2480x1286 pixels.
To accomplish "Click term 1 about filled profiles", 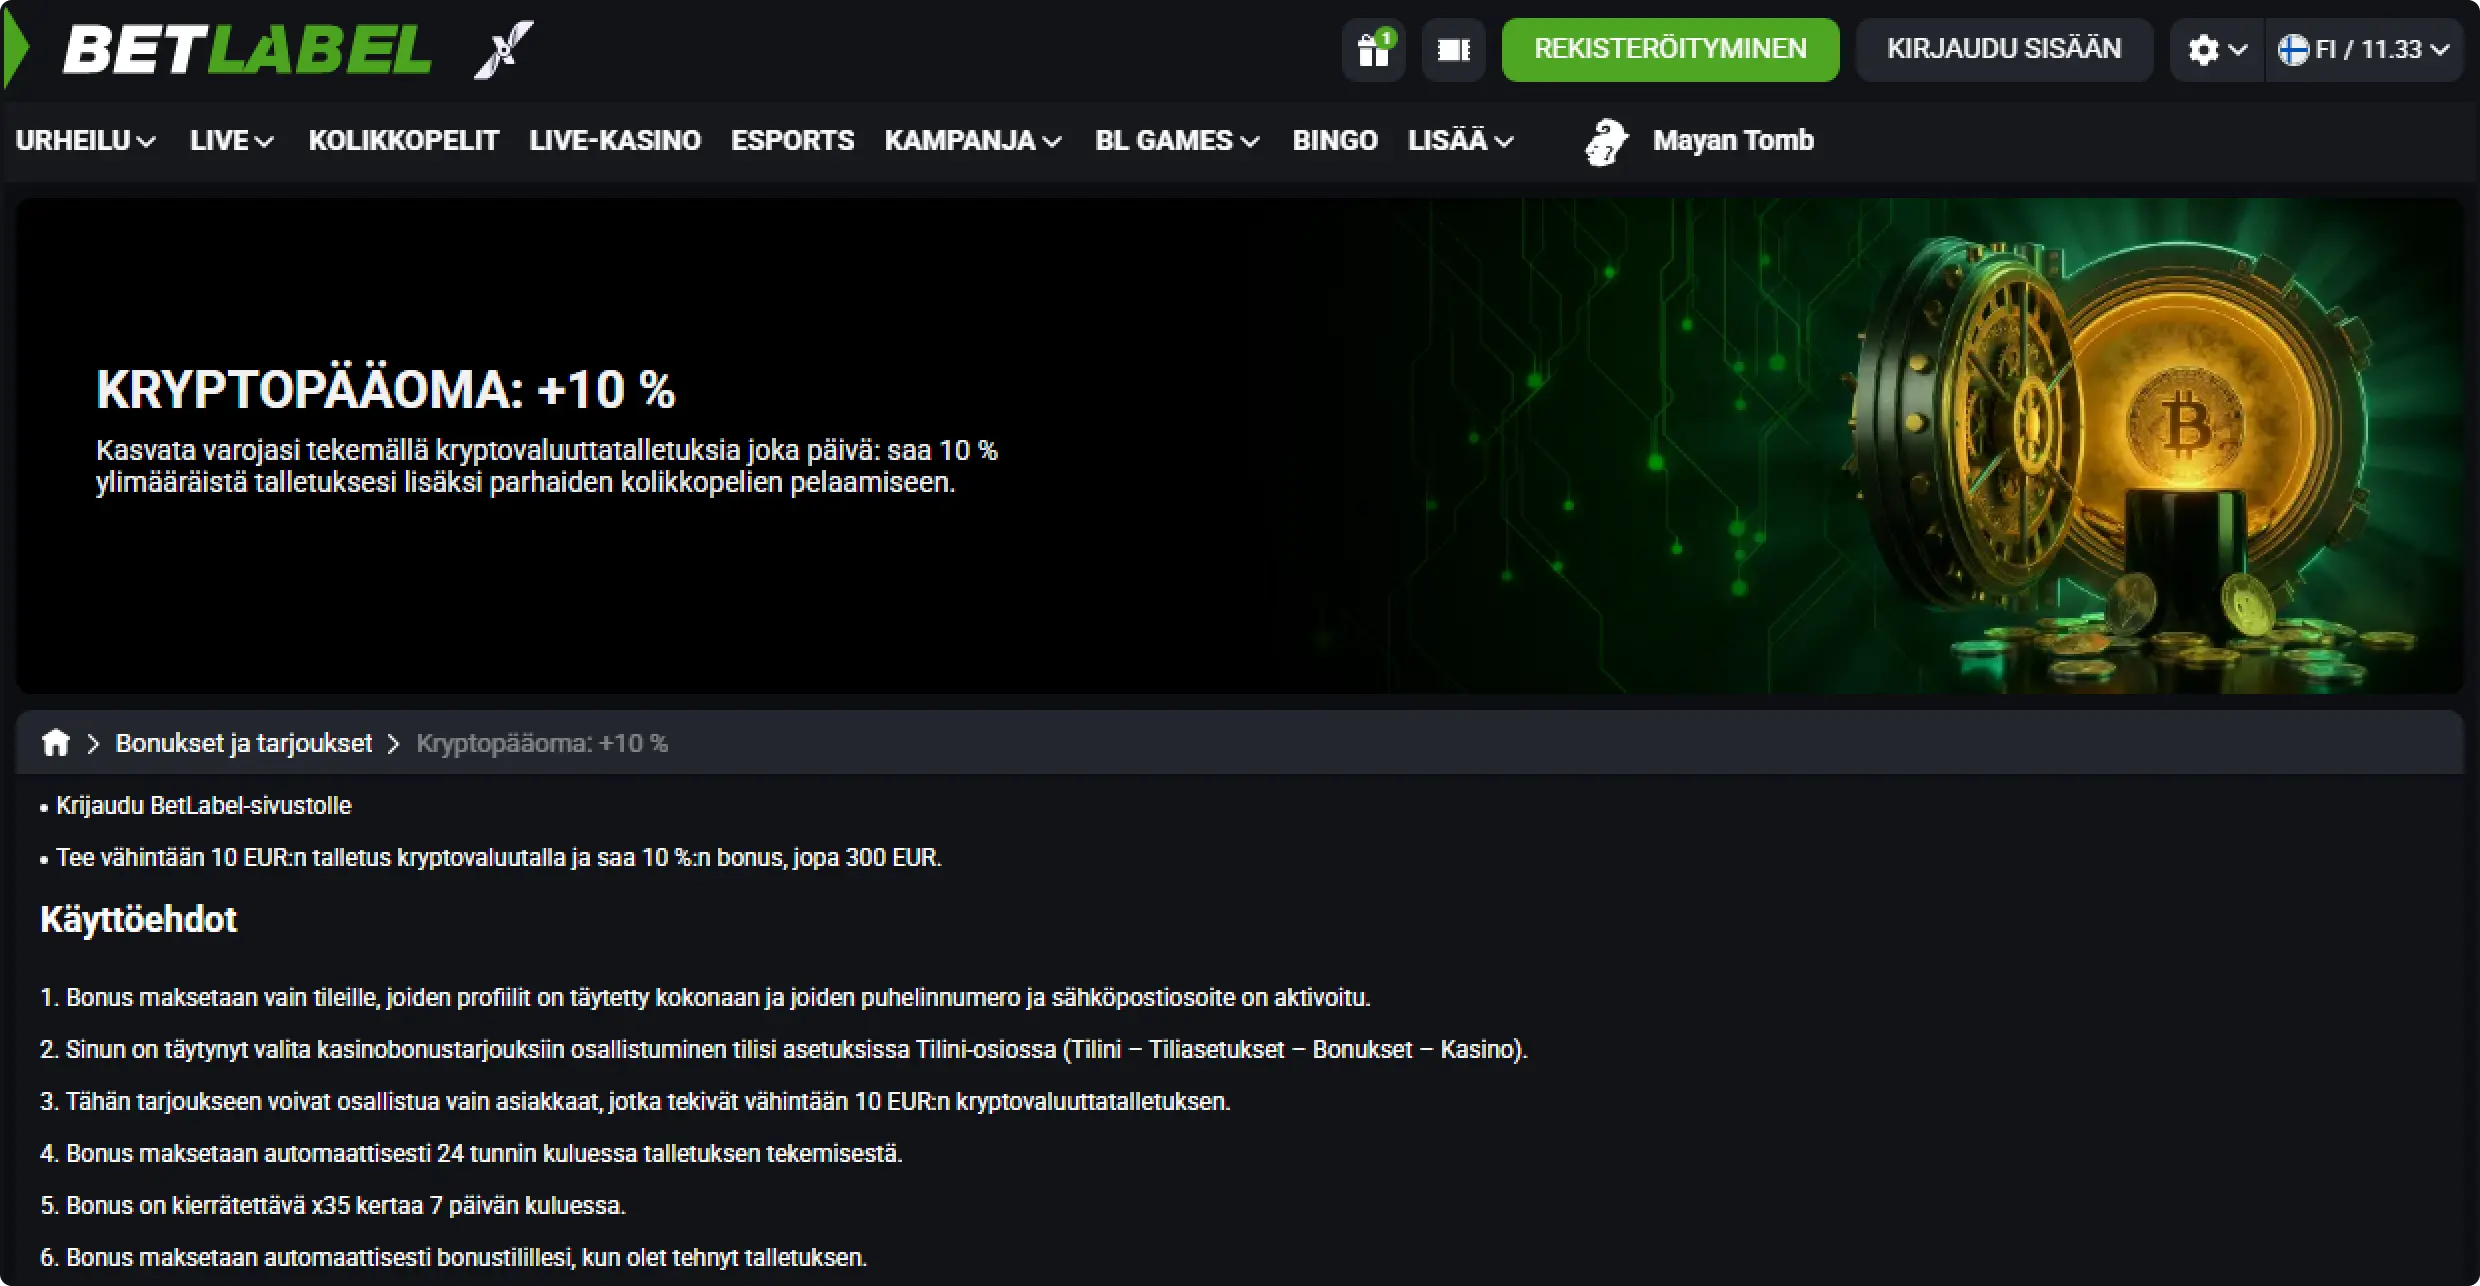I will coord(705,998).
